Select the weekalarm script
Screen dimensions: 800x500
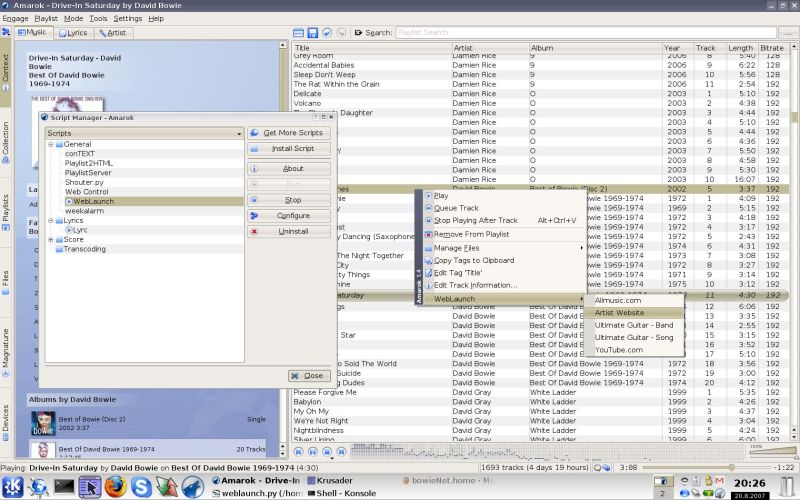coord(84,211)
